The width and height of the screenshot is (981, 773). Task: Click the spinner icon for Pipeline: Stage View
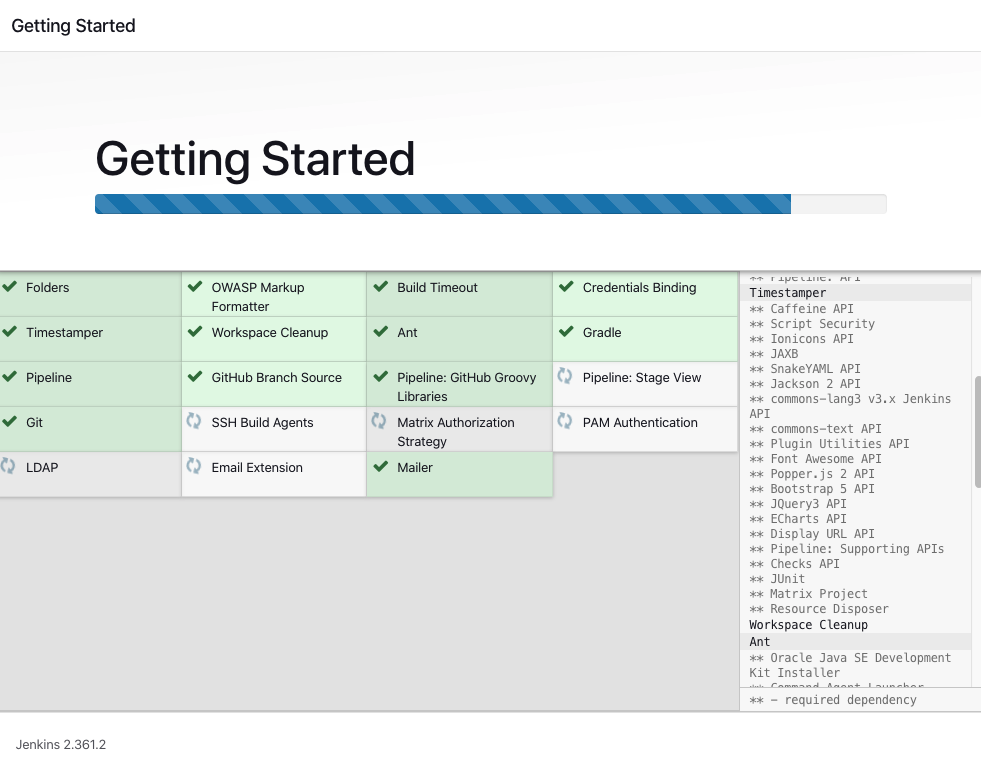[565, 375]
